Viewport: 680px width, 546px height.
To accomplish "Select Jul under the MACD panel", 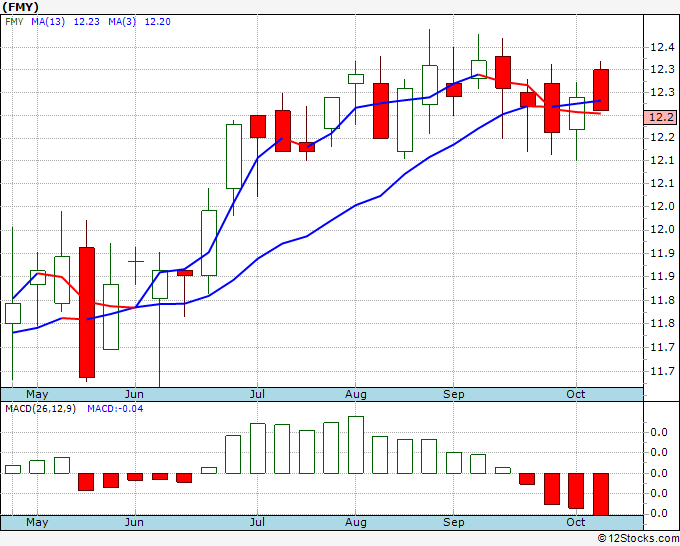I will pos(257,522).
